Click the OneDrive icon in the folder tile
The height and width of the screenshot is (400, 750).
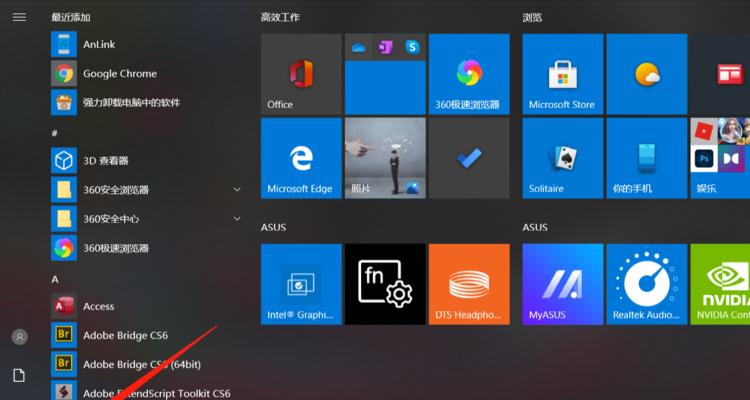click(x=358, y=47)
